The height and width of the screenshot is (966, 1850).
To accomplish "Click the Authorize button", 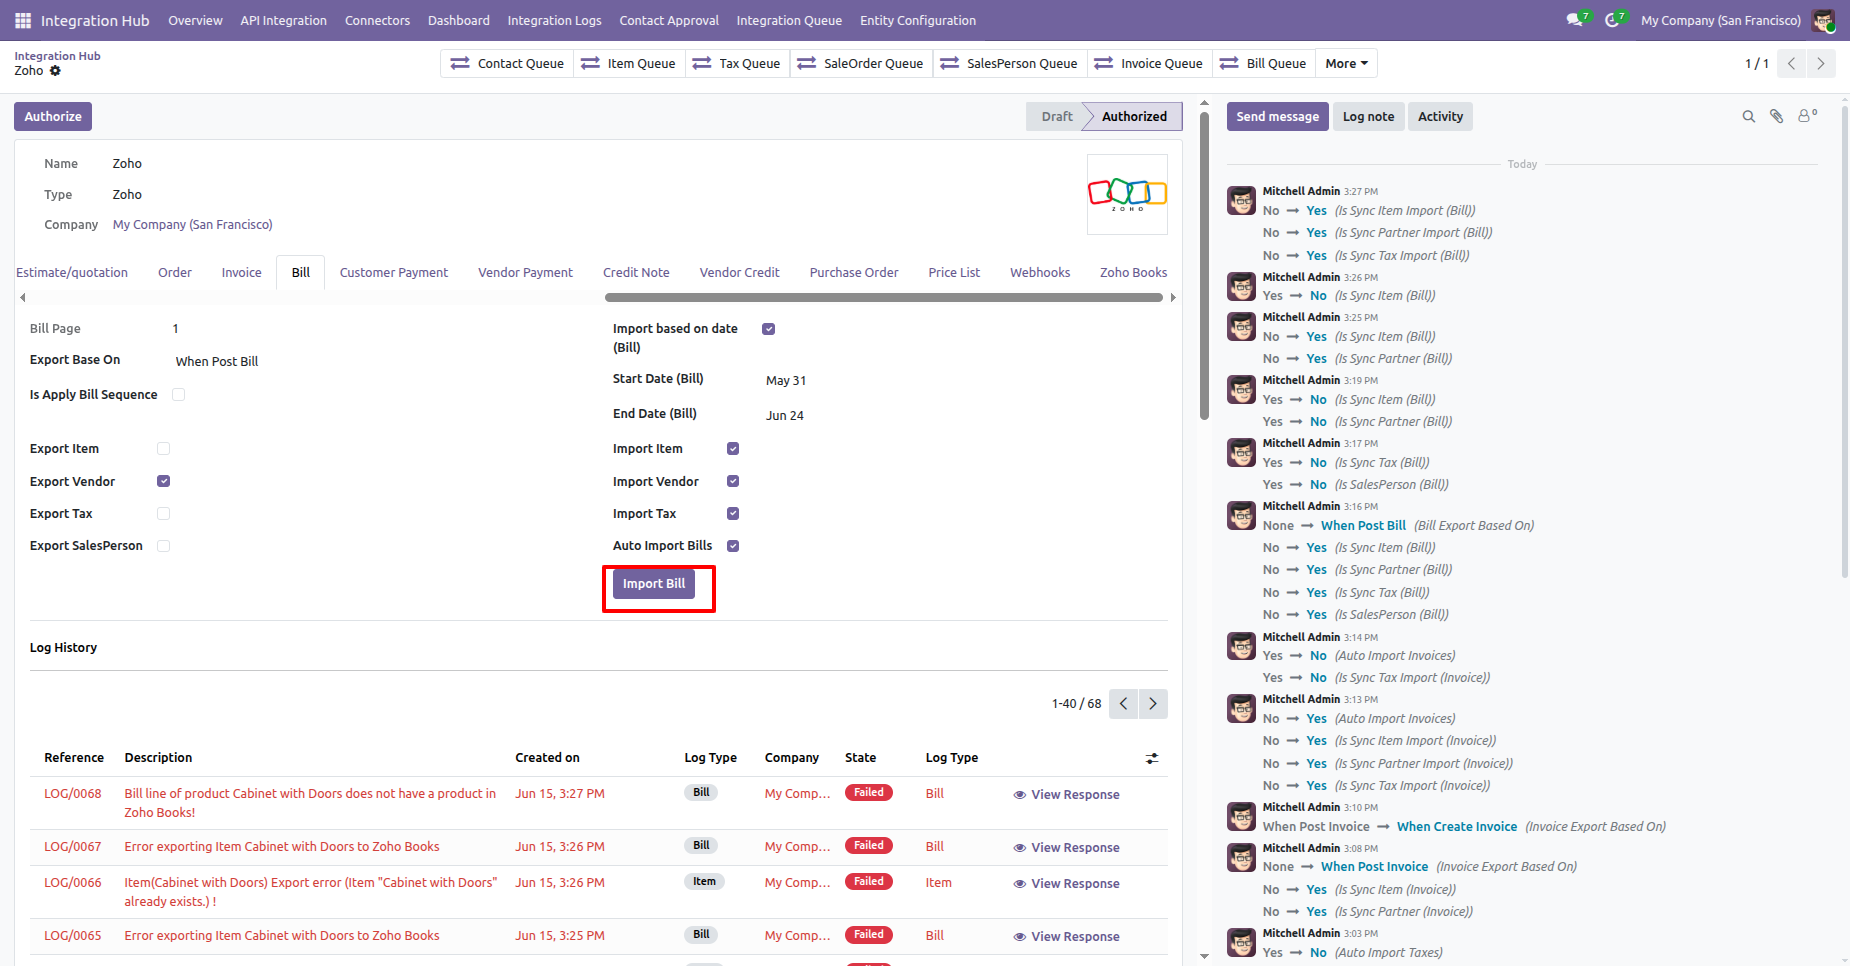I will pyautogui.click(x=53, y=116).
